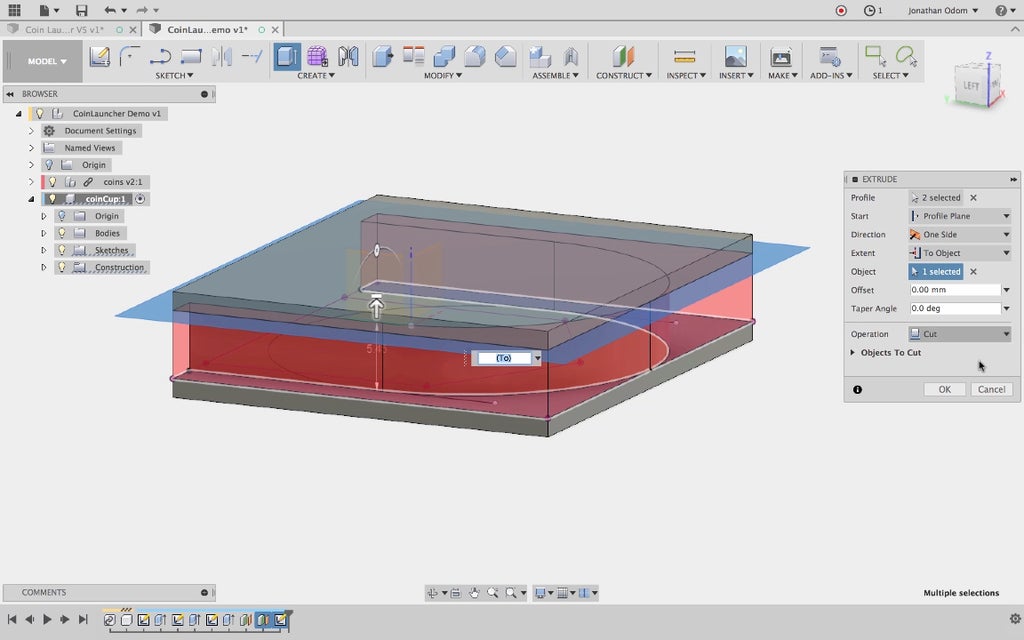The width and height of the screenshot is (1024, 640).
Task: Expand the Document Settings tree node
Action: pos(31,131)
